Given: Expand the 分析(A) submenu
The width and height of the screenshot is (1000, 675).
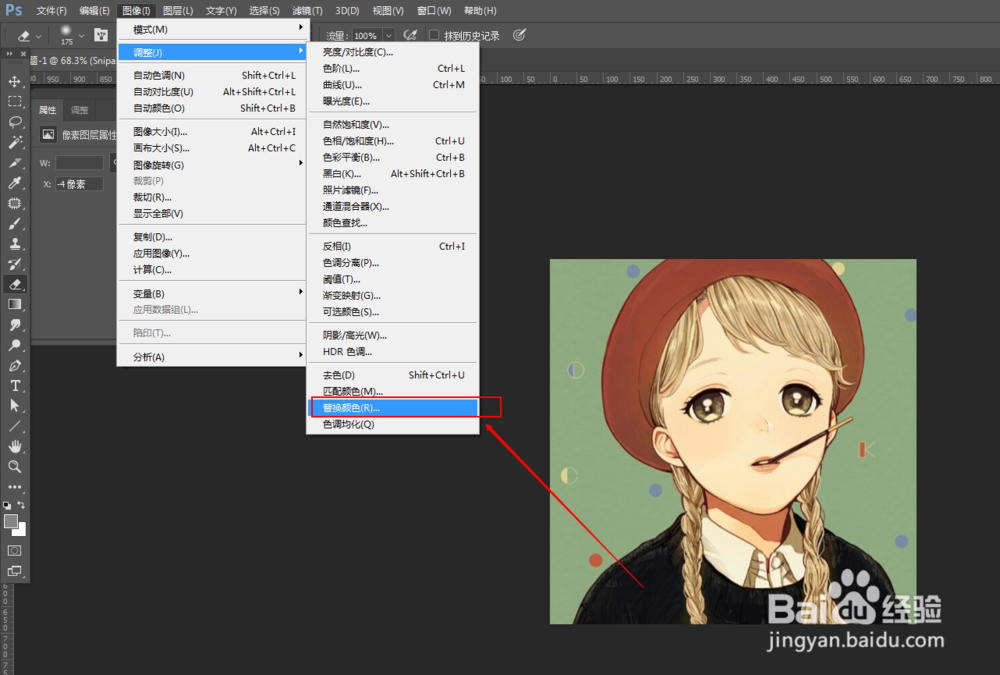Looking at the screenshot, I should [x=213, y=357].
